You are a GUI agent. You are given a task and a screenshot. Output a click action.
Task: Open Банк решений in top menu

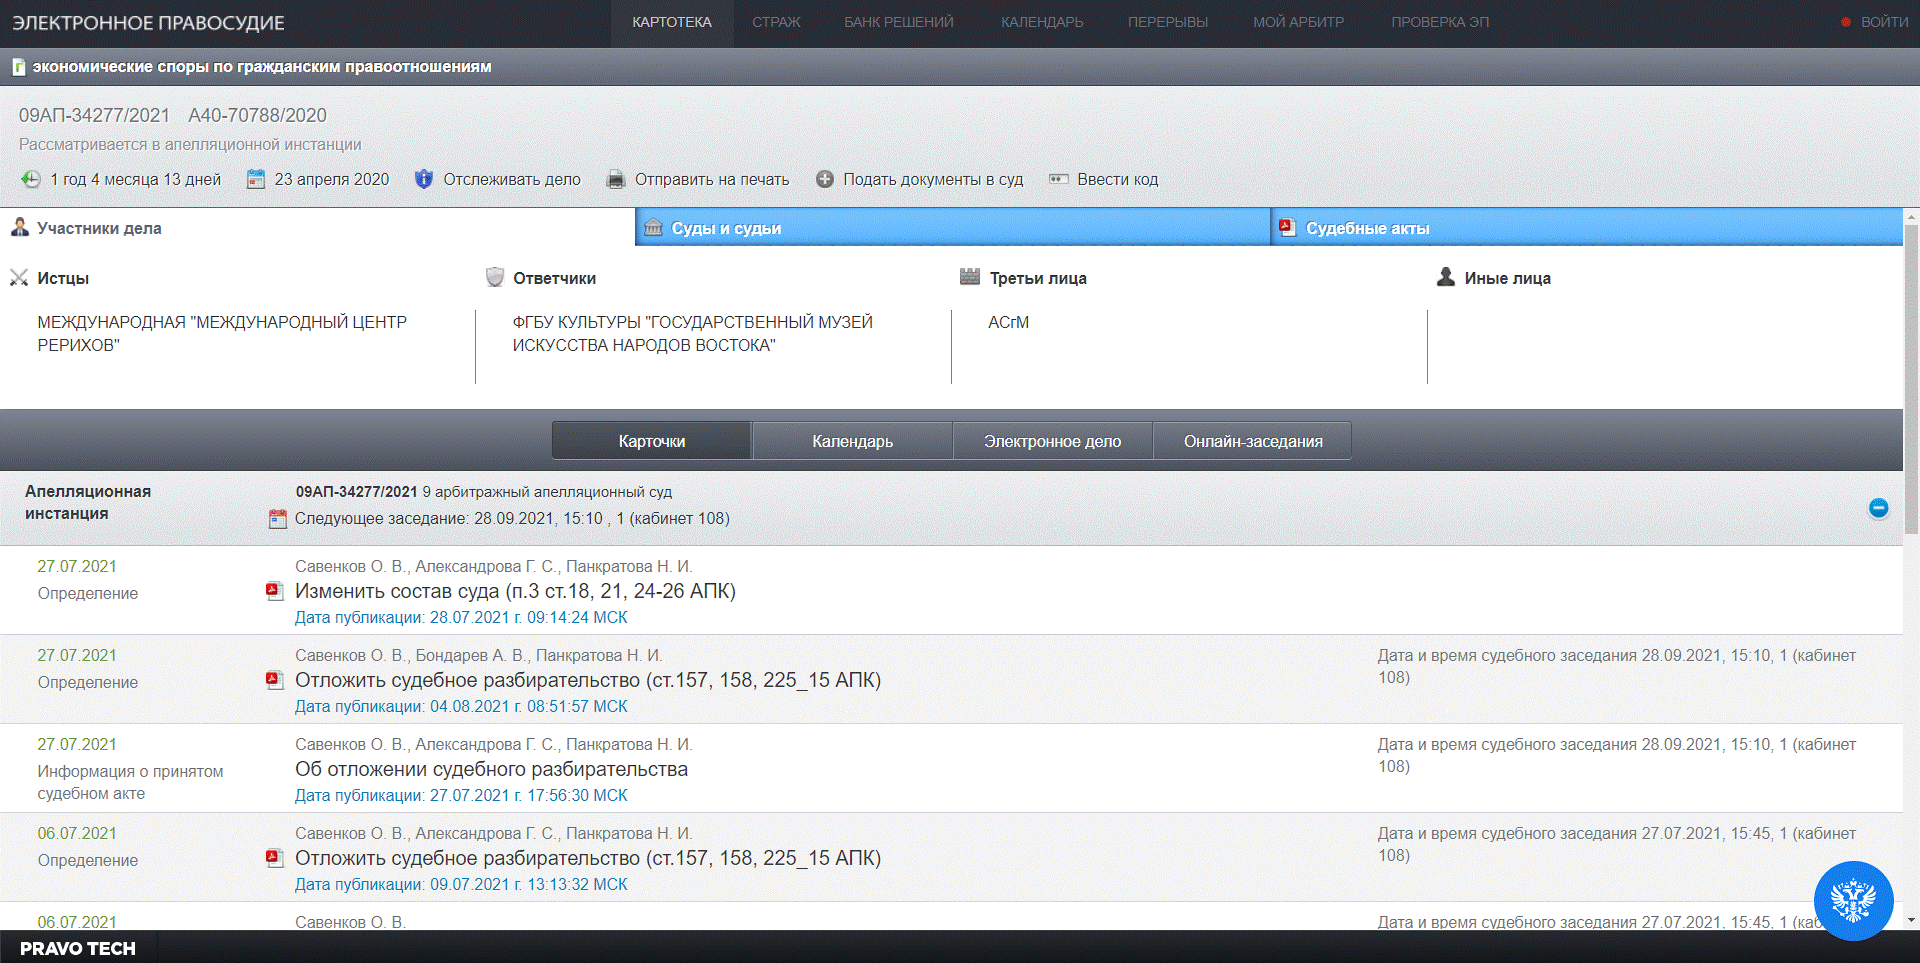pyautogui.click(x=898, y=22)
